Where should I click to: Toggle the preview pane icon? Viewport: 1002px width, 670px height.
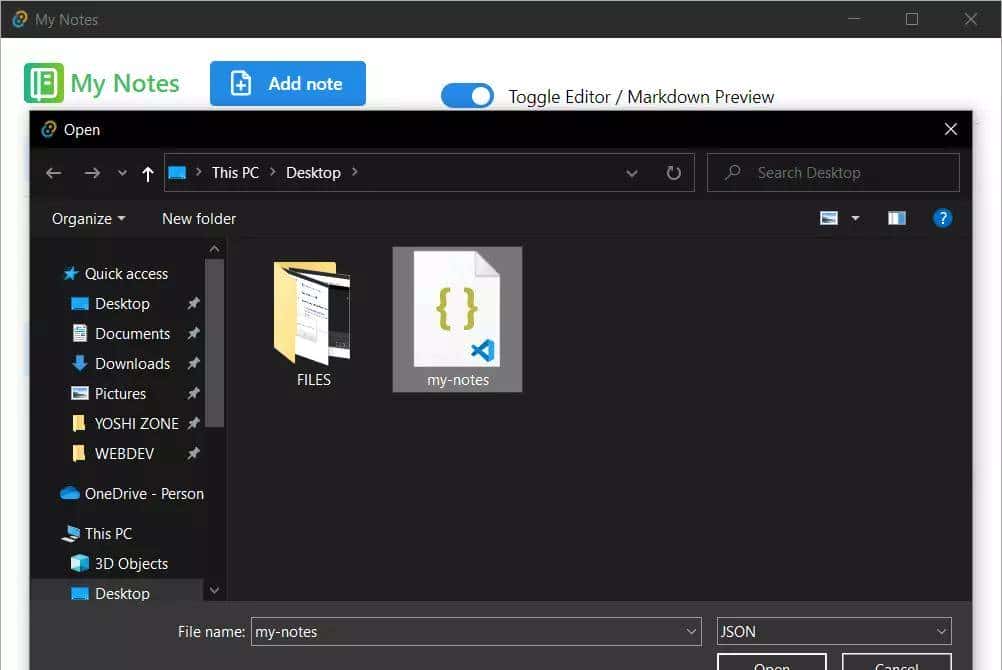pos(896,218)
